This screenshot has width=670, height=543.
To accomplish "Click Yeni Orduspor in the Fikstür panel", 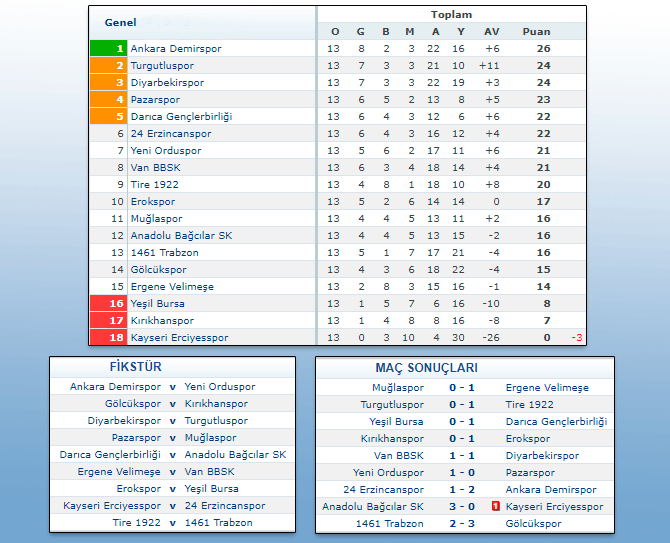I will 220,387.
